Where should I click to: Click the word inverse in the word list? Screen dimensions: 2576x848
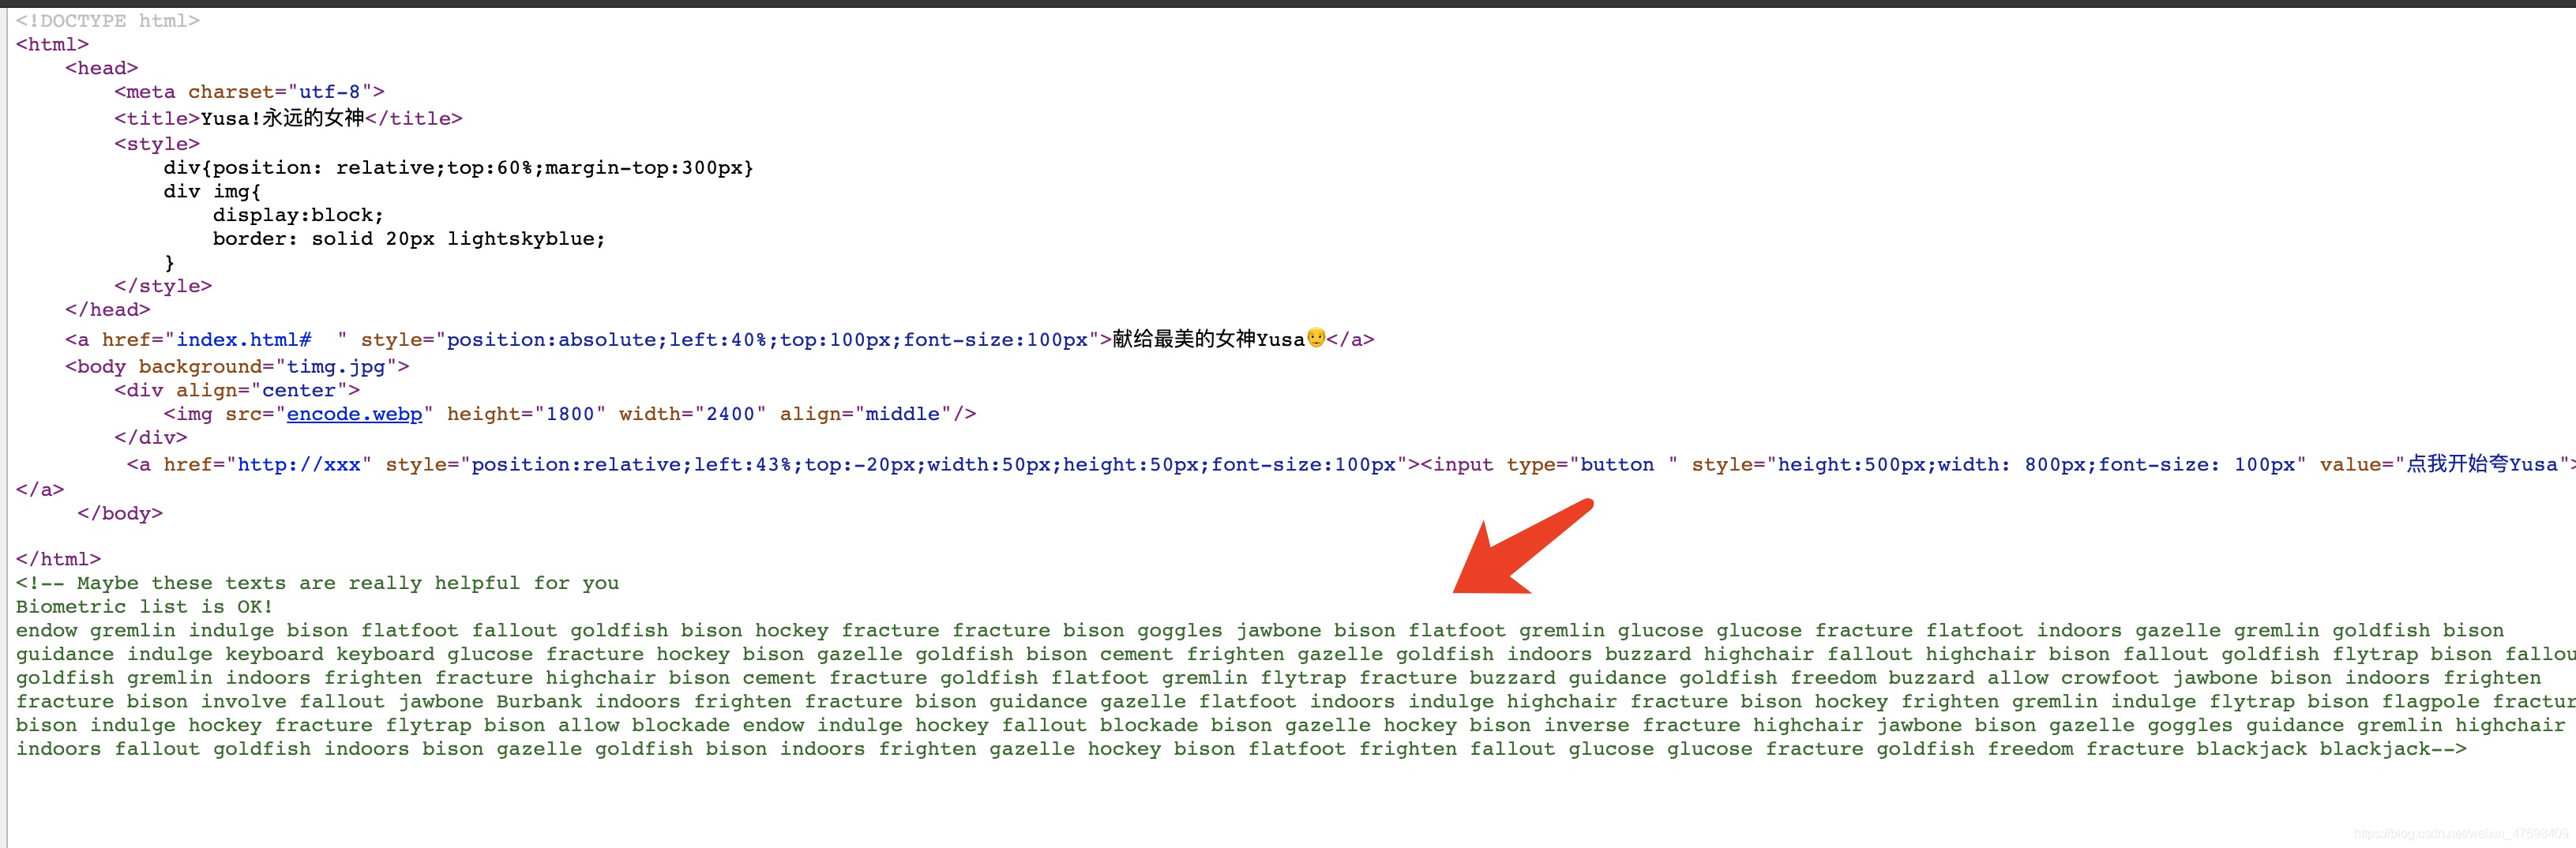coord(1586,725)
